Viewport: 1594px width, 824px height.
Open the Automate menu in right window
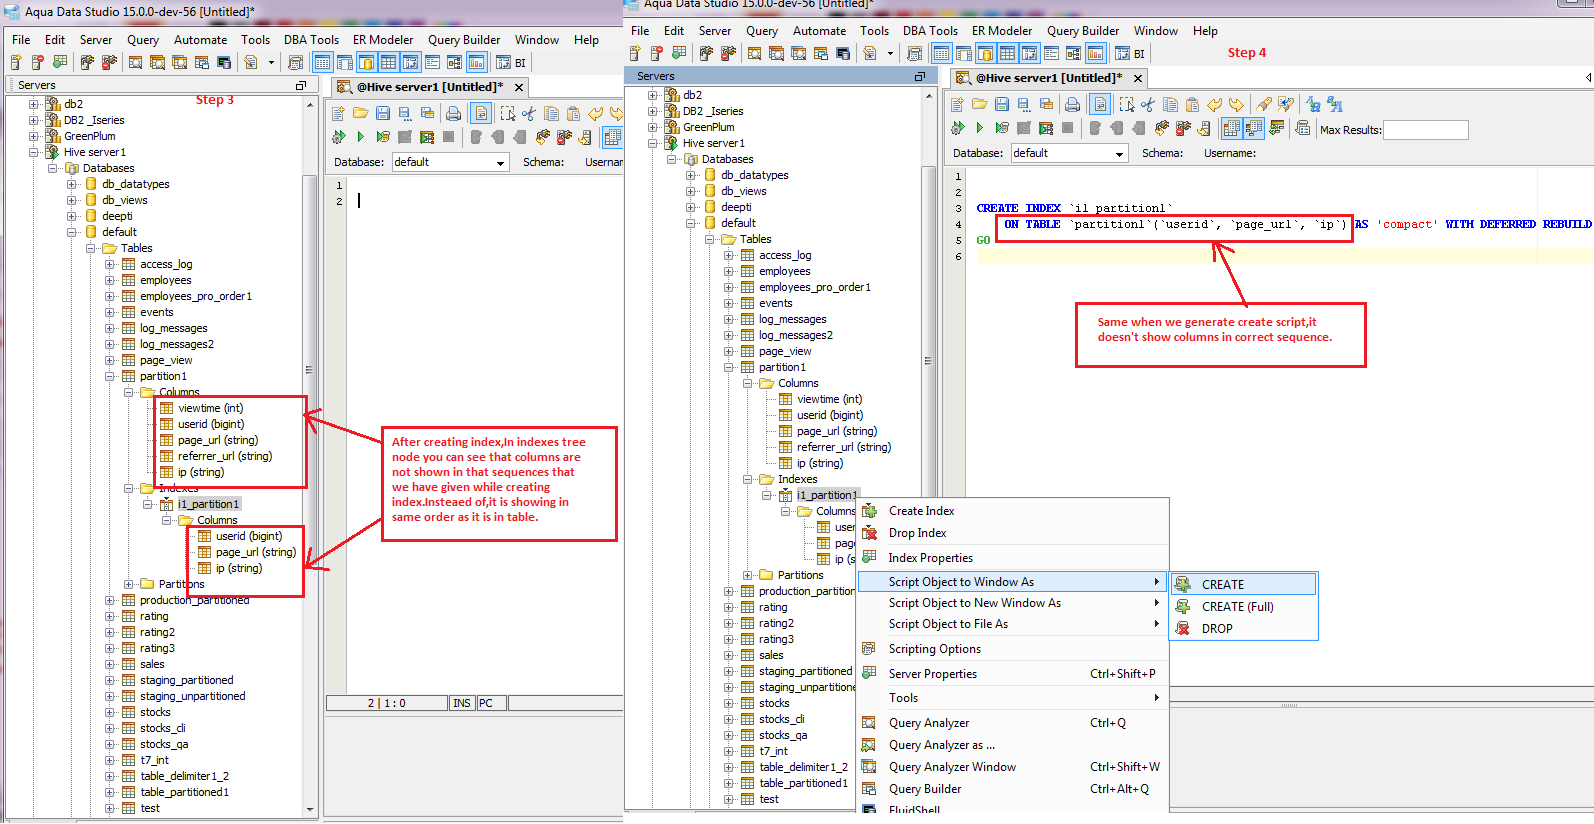pyautogui.click(x=819, y=31)
